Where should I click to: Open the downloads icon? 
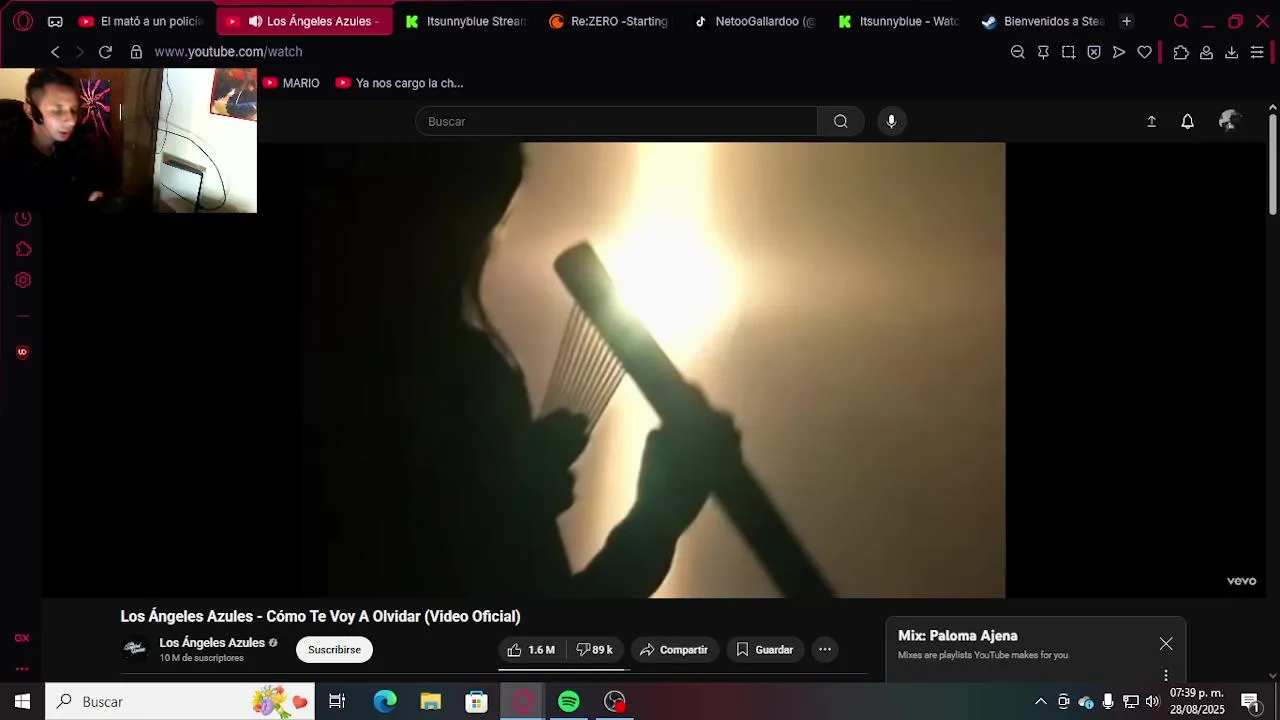pos(1232,52)
